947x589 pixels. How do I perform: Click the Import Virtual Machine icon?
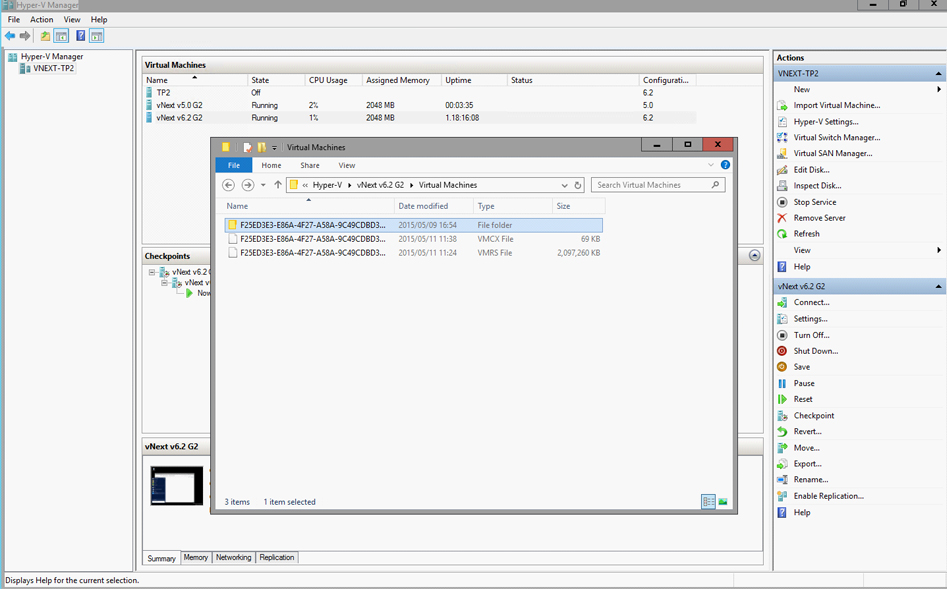(x=782, y=105)
